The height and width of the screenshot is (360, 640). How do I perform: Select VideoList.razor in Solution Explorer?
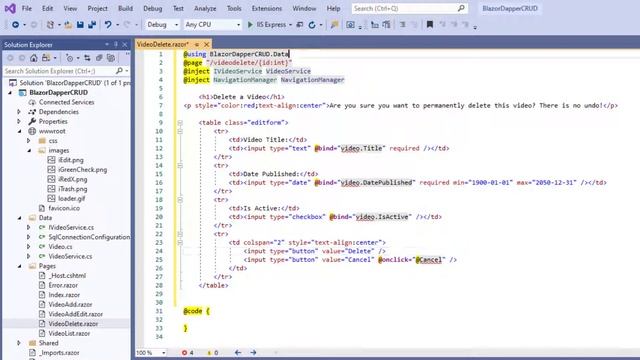pyautogui.click(x=69, y=333)
